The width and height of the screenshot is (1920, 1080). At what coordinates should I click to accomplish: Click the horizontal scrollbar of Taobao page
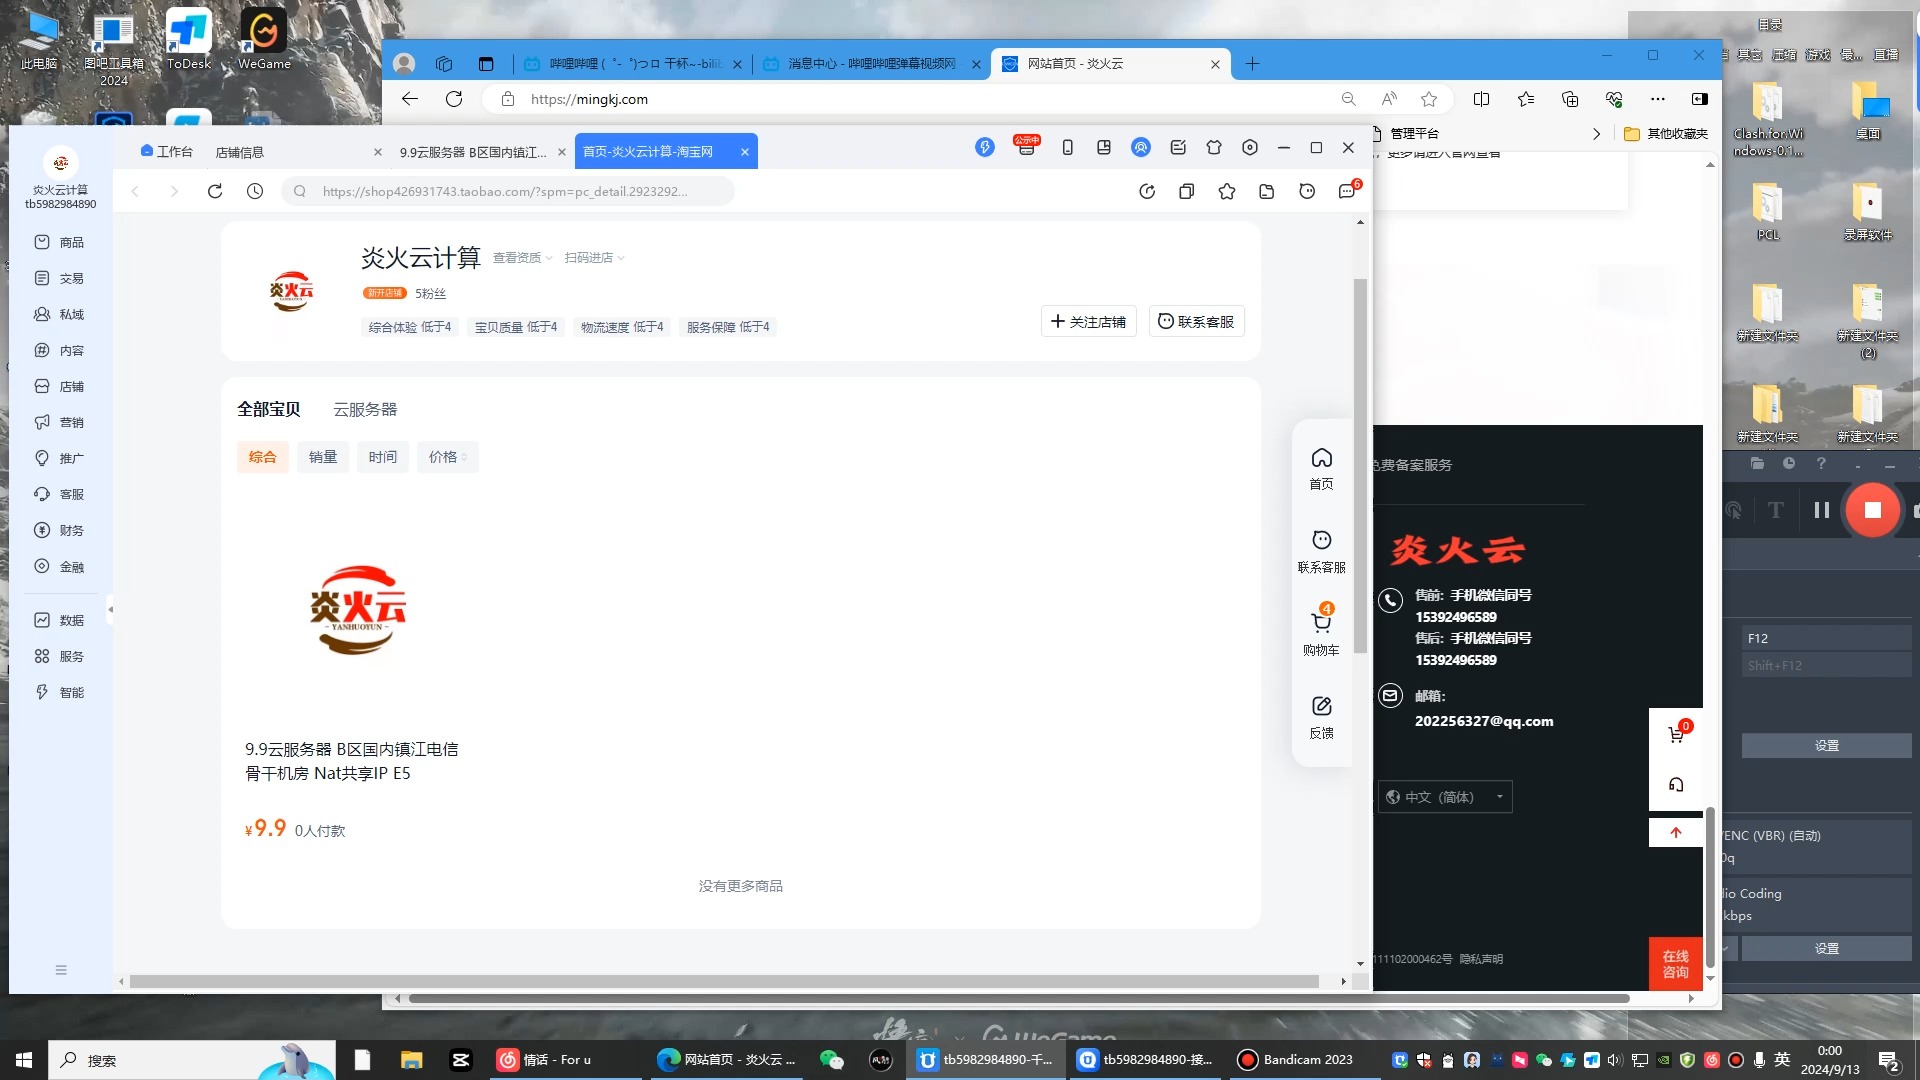point(724,982)
